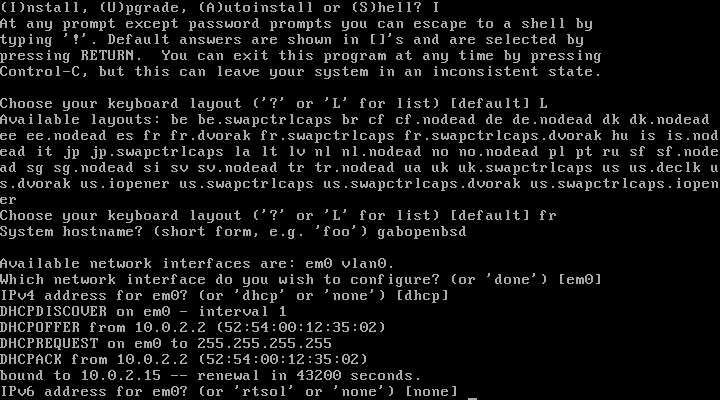Click the '255.255.255.255' broadcast address
Image resolution: width=720 pixels, height=400 pixels.
tap(264, 344)
